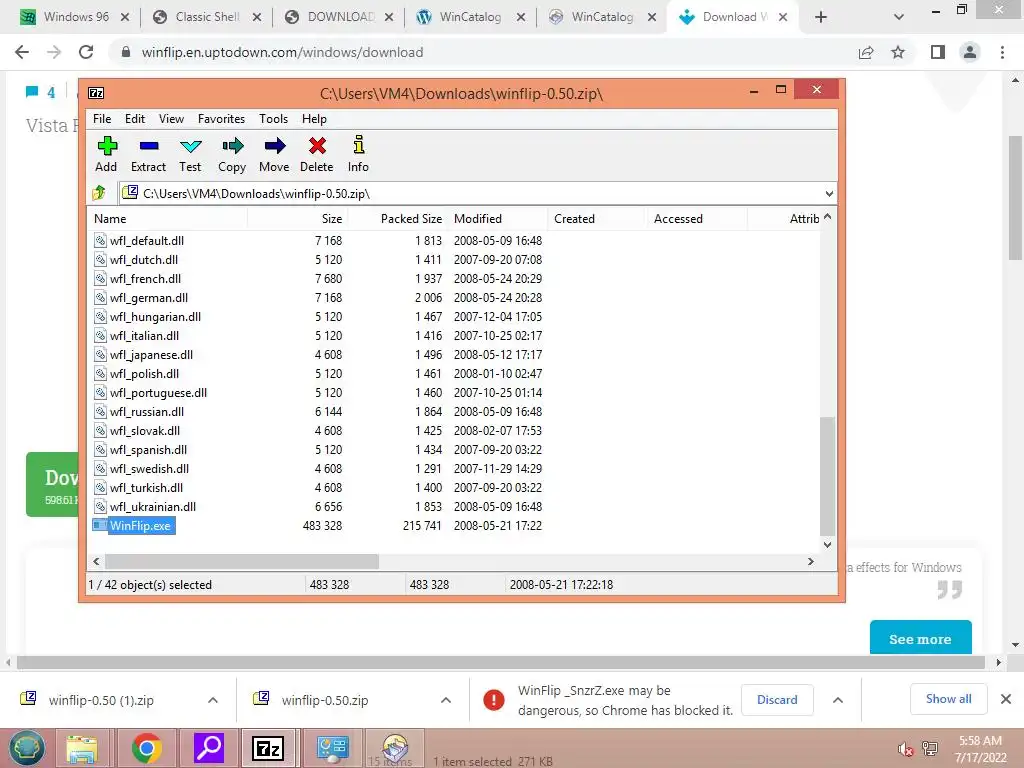Viewport: 1024px width, 768px height.
Task: Reload the Chrome page
Action: 86,52
